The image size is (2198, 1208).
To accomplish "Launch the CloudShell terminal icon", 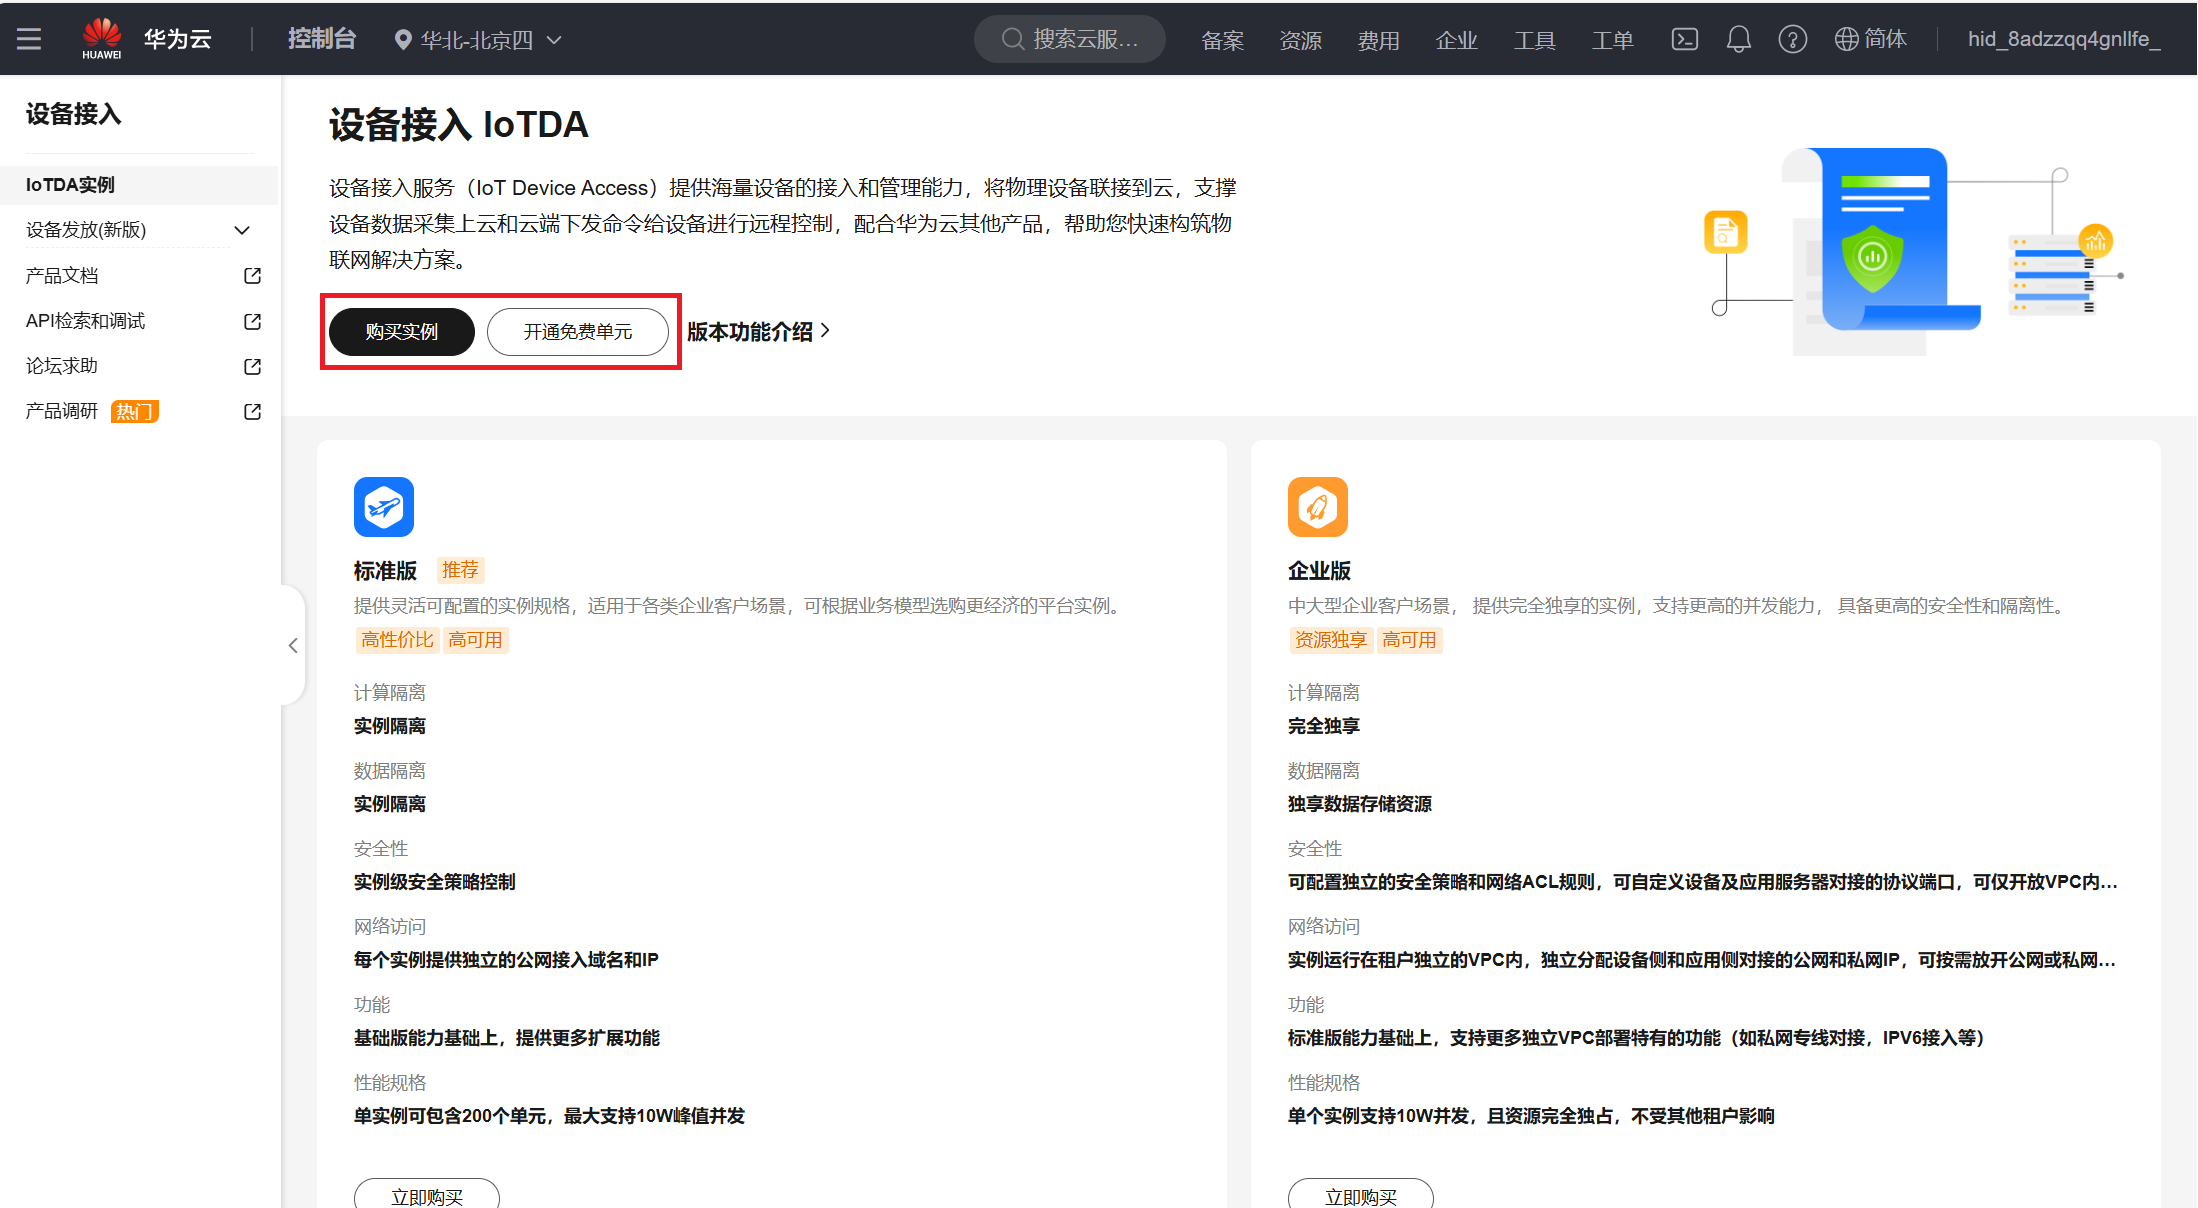I will click(x=1685, y=39).
